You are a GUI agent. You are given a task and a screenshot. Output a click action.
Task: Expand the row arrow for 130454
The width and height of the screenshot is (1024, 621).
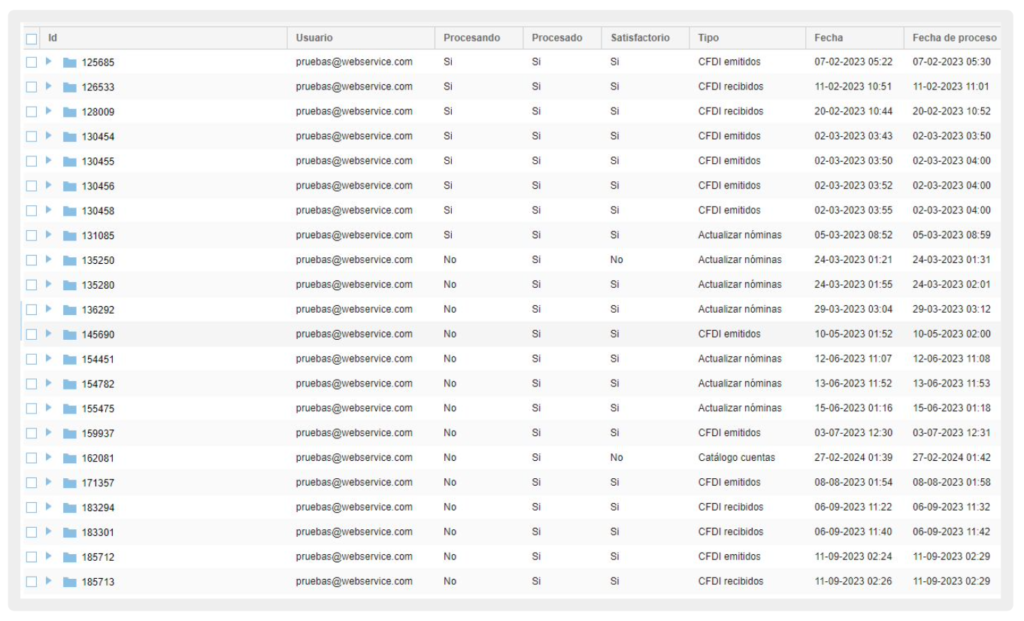click(x=48, y=136)
